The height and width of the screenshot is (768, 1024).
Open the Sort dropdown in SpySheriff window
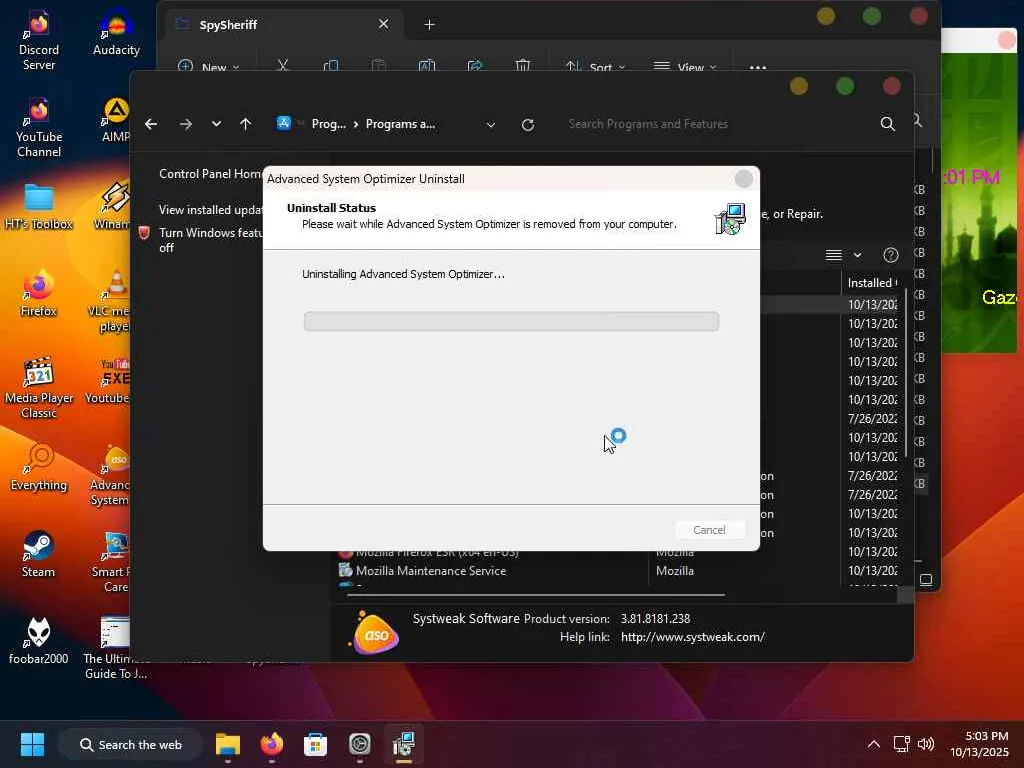point(596,67)
